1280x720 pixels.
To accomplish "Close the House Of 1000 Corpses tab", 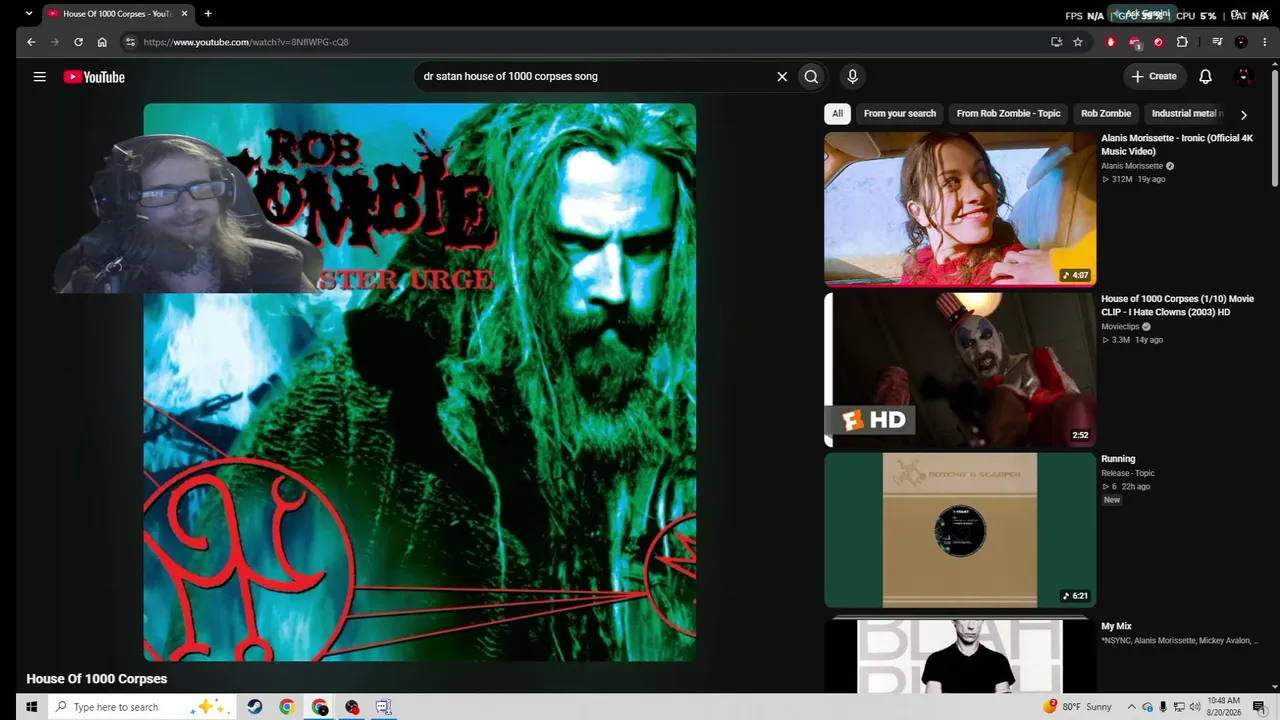I will point(184,14).
